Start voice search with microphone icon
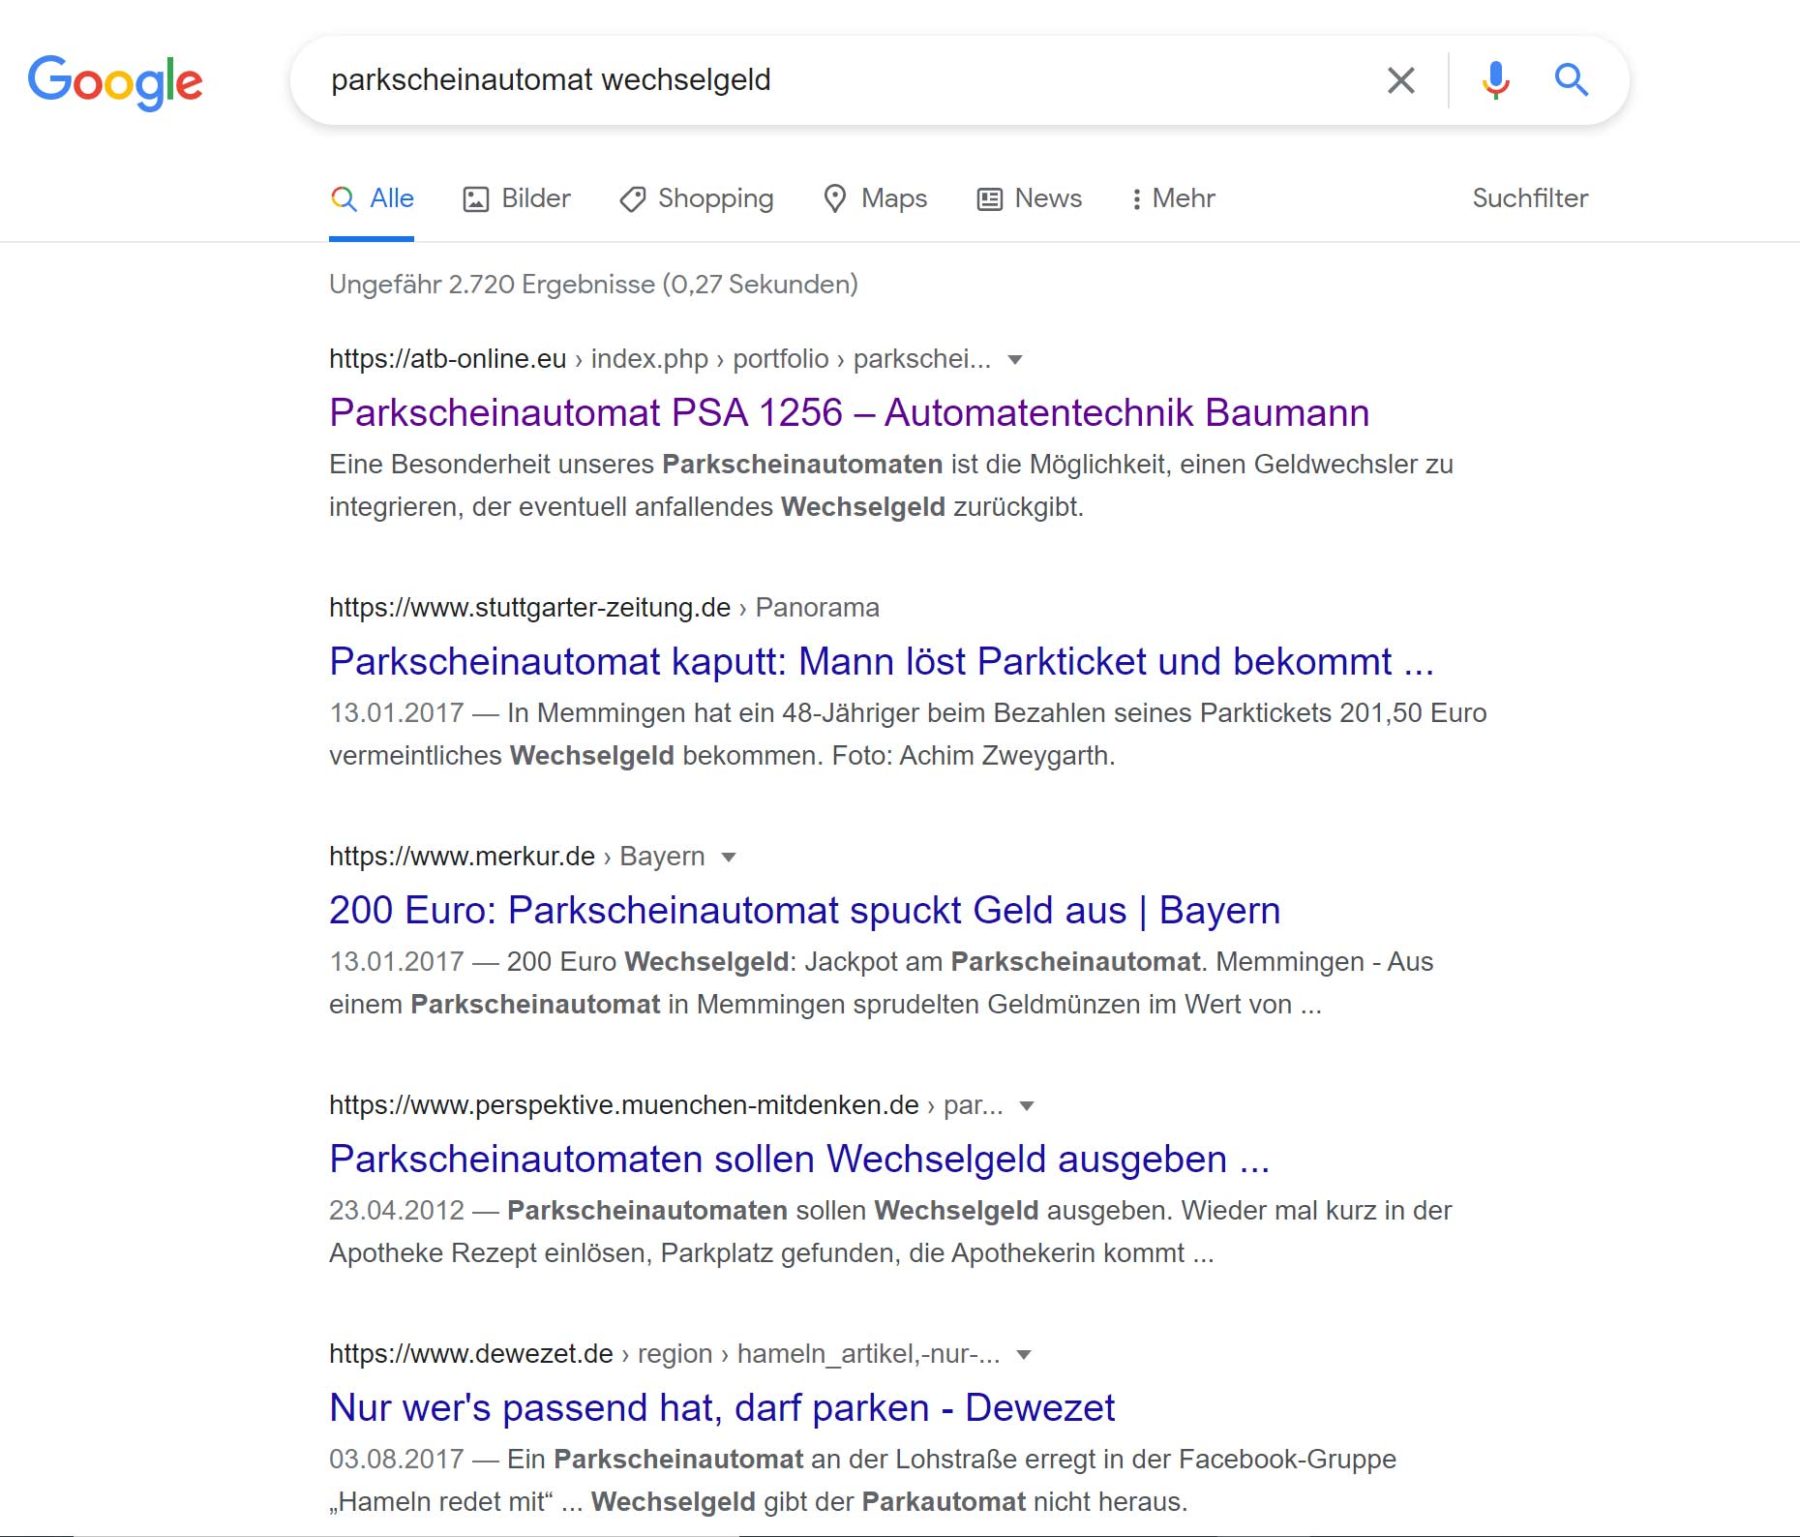The height and width of the screenshot is (1537, 1800). tap(1495, 80)
